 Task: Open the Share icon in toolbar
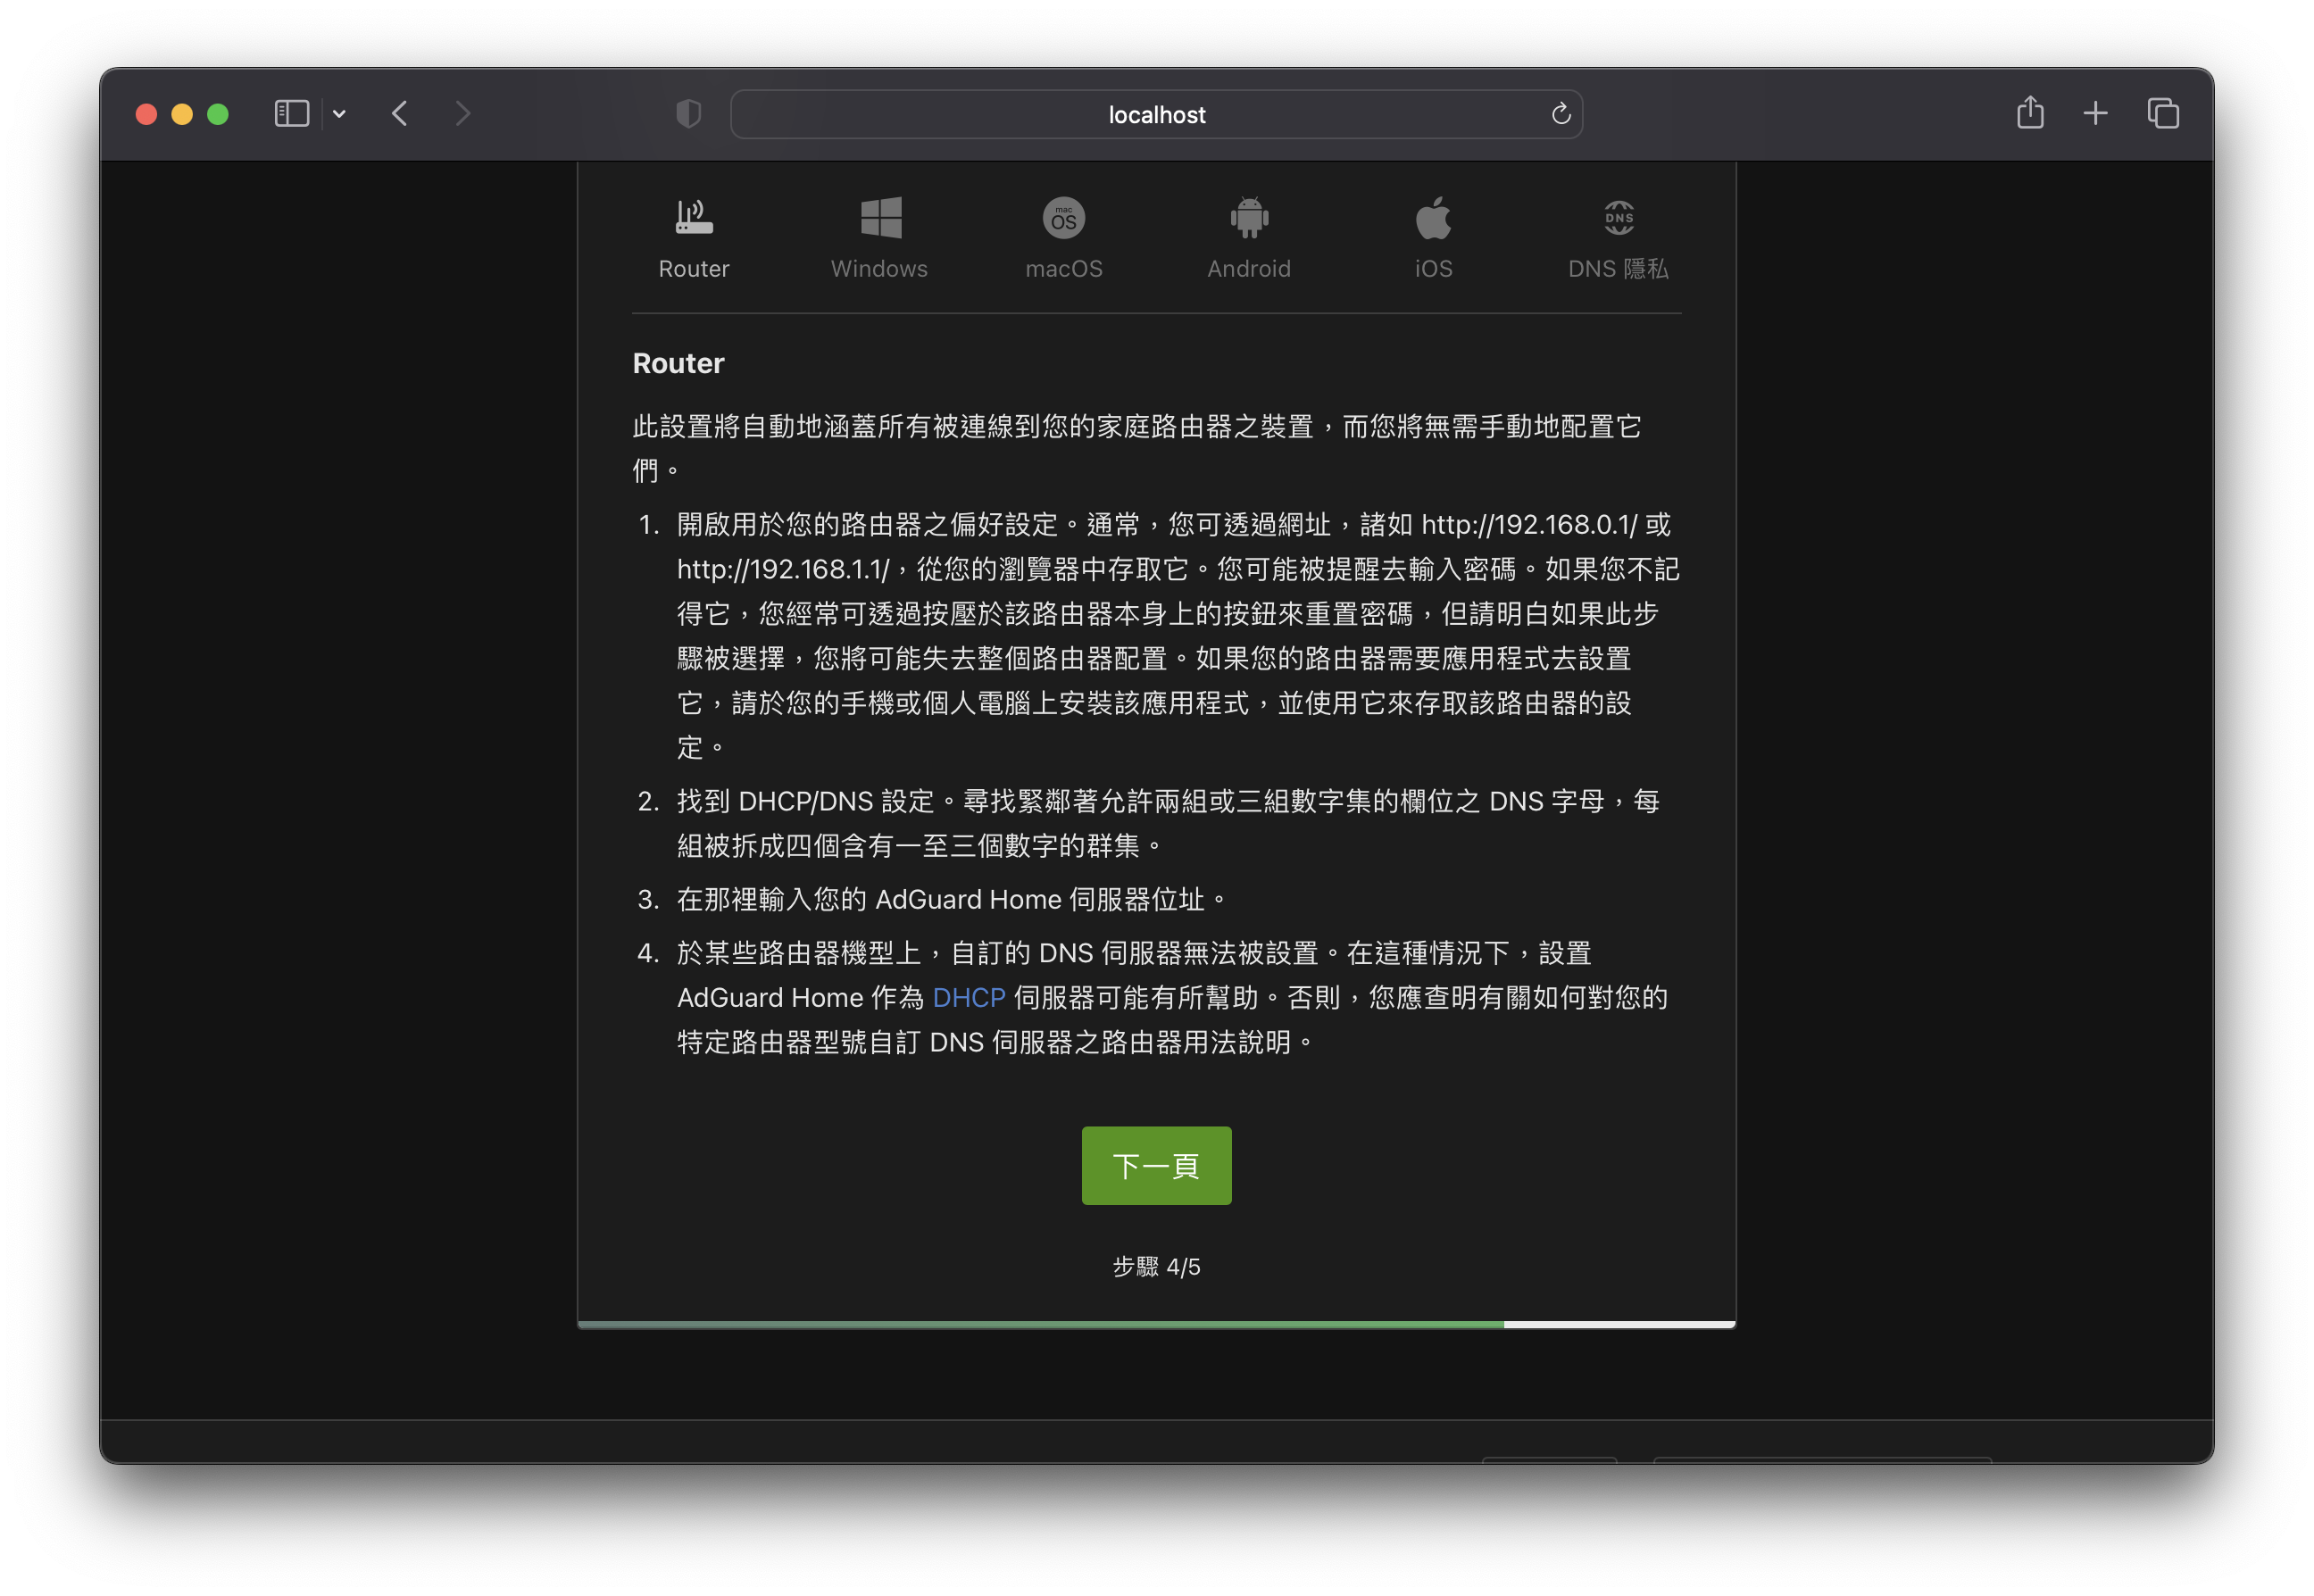(x=2029, y=112)
